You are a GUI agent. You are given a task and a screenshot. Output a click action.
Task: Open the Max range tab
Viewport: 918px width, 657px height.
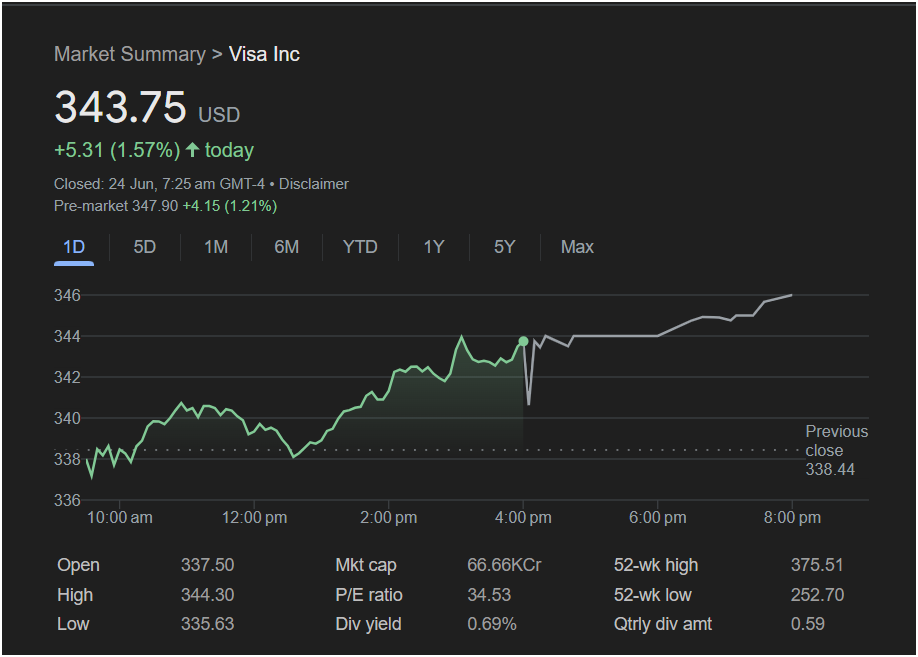click(577, 247)
